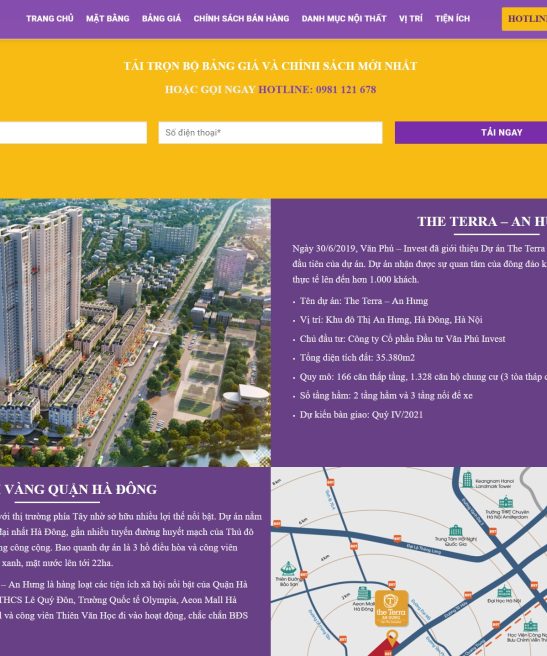Navigate to VỊ TRÍ section
The height and width of the screenshot is (656, 547).
411,18
